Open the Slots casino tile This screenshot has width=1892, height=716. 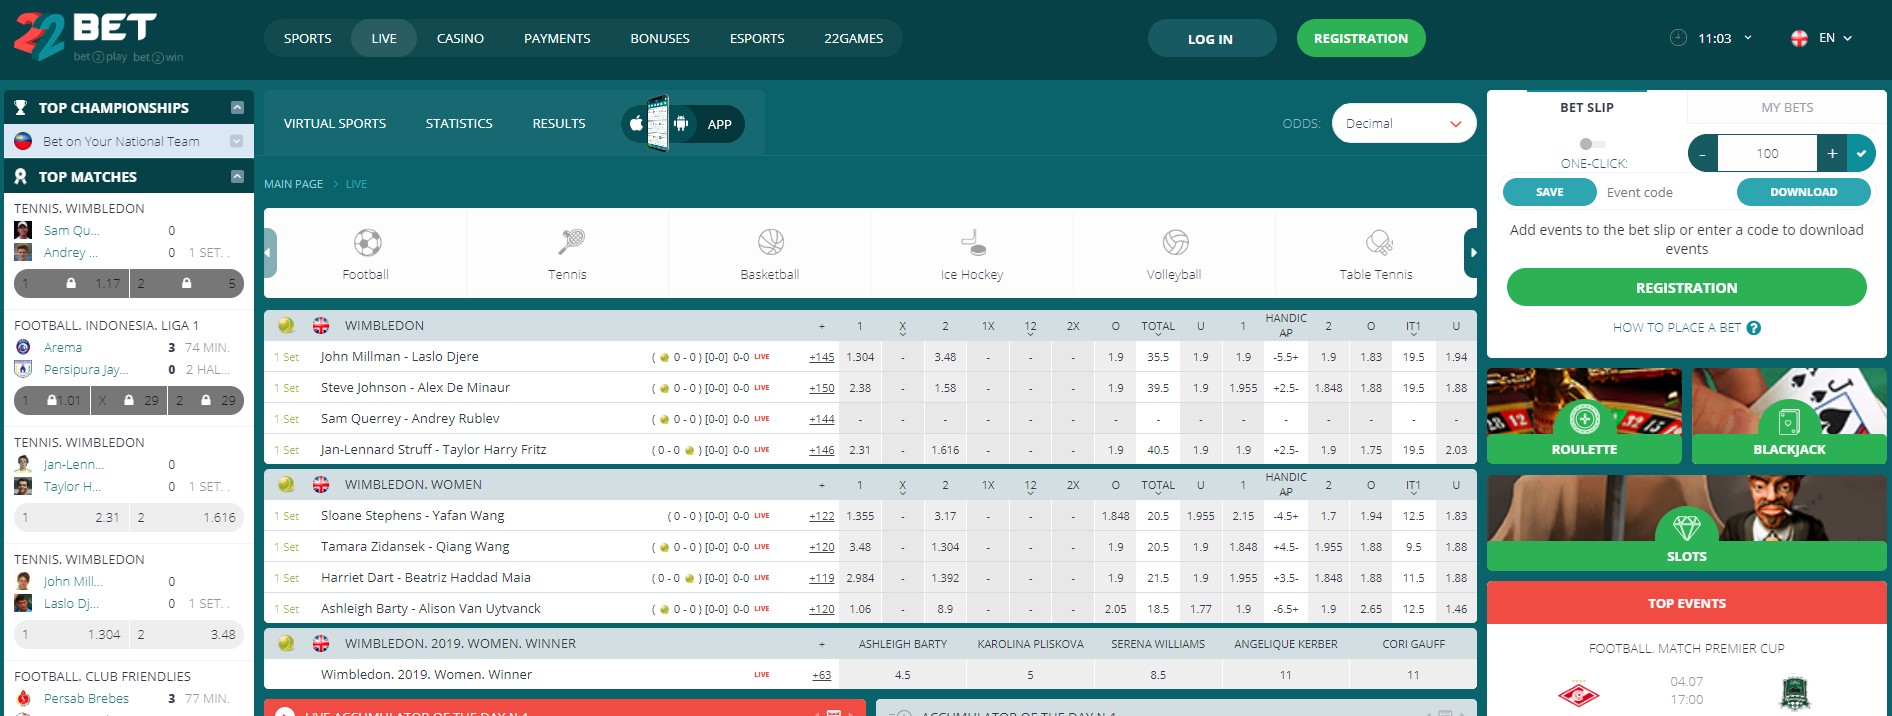1687,523
